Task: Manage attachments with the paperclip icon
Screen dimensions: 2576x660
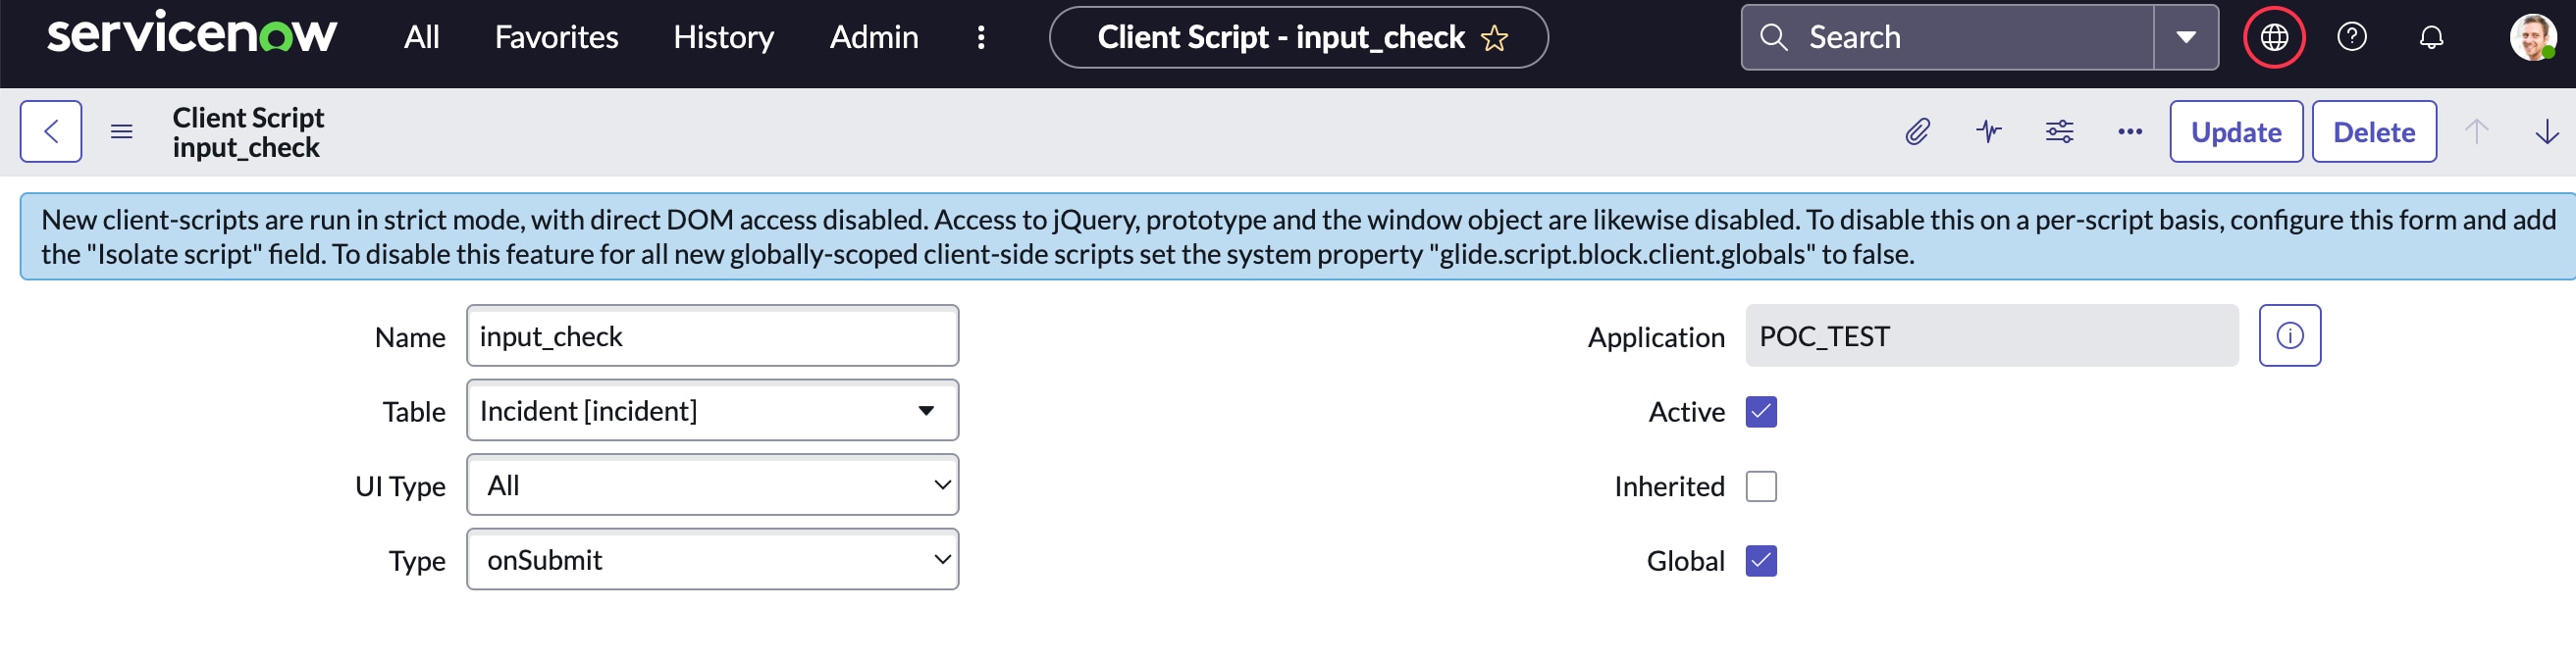Action: click(x=1917, y=131)
